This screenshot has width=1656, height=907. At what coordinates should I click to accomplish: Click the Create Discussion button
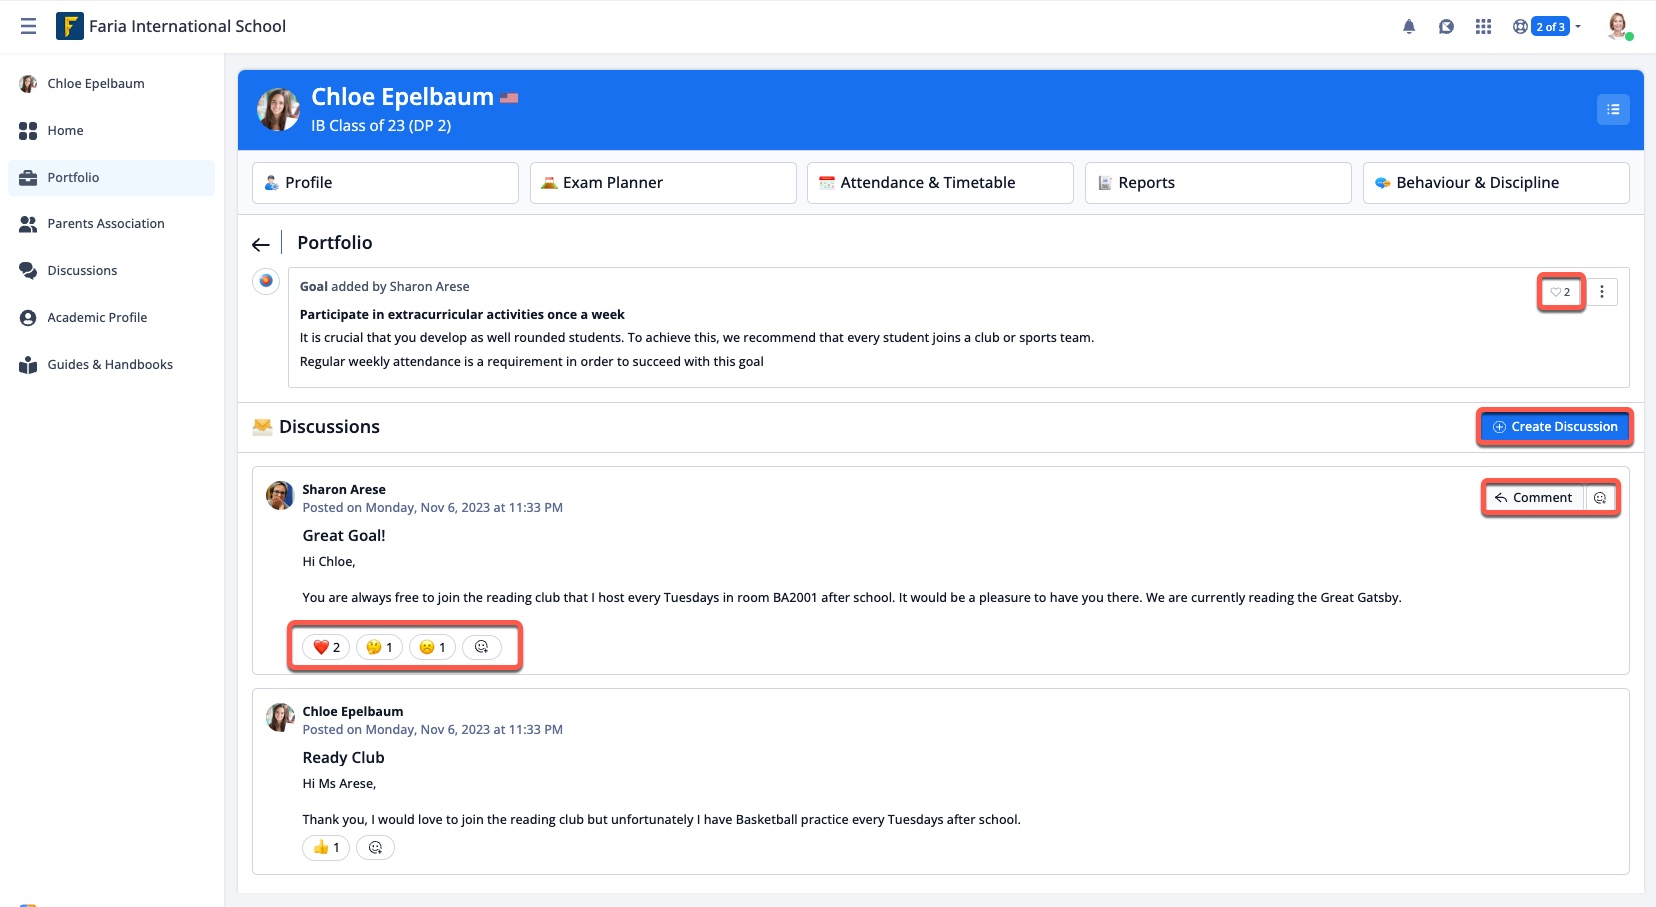coord(1553,426)
